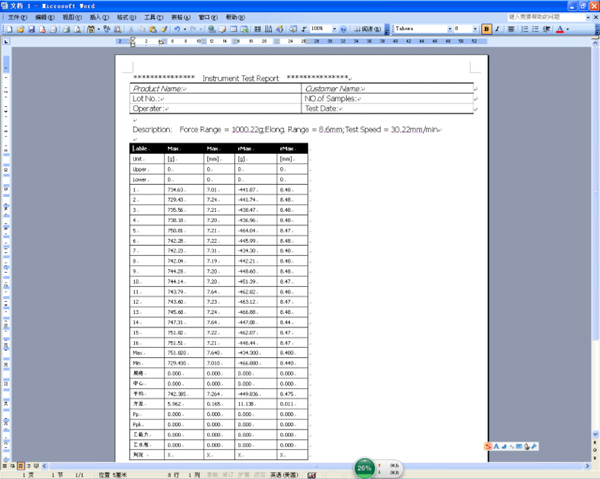
Task: Open the 插入 (Insert) menu
Action: [x=99, y=17]
